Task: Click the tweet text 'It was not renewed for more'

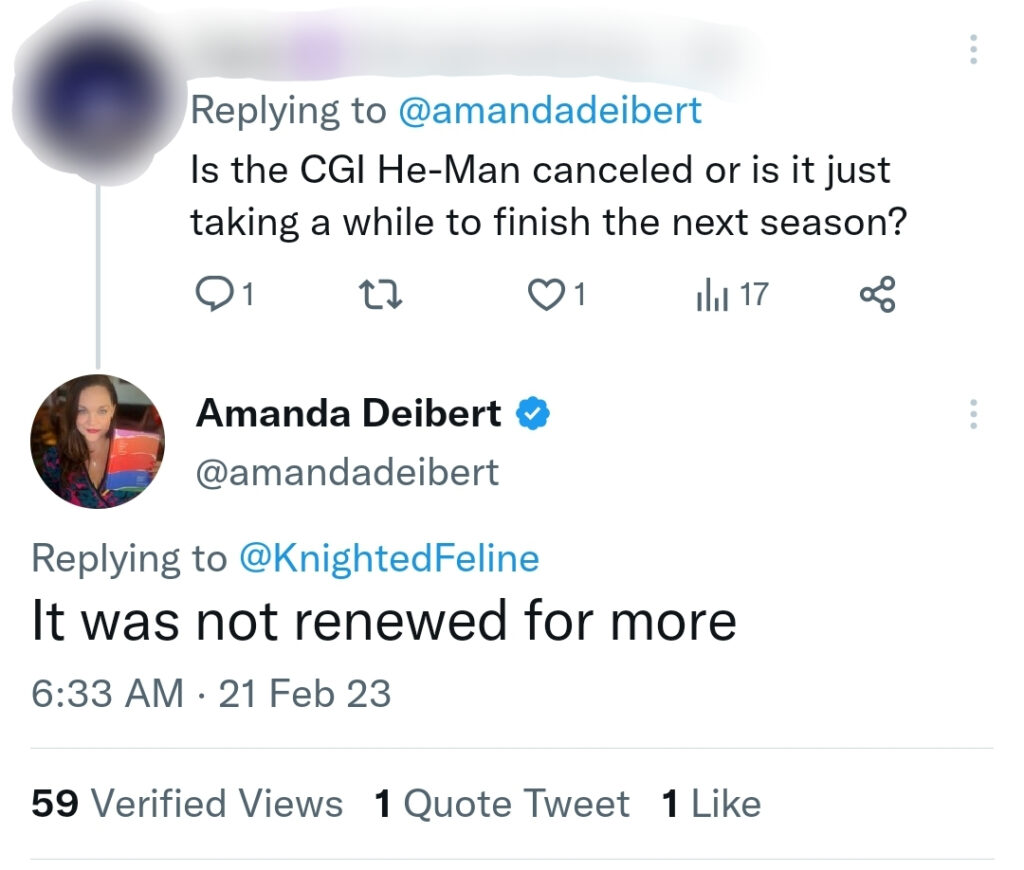Action: point(384,621)
